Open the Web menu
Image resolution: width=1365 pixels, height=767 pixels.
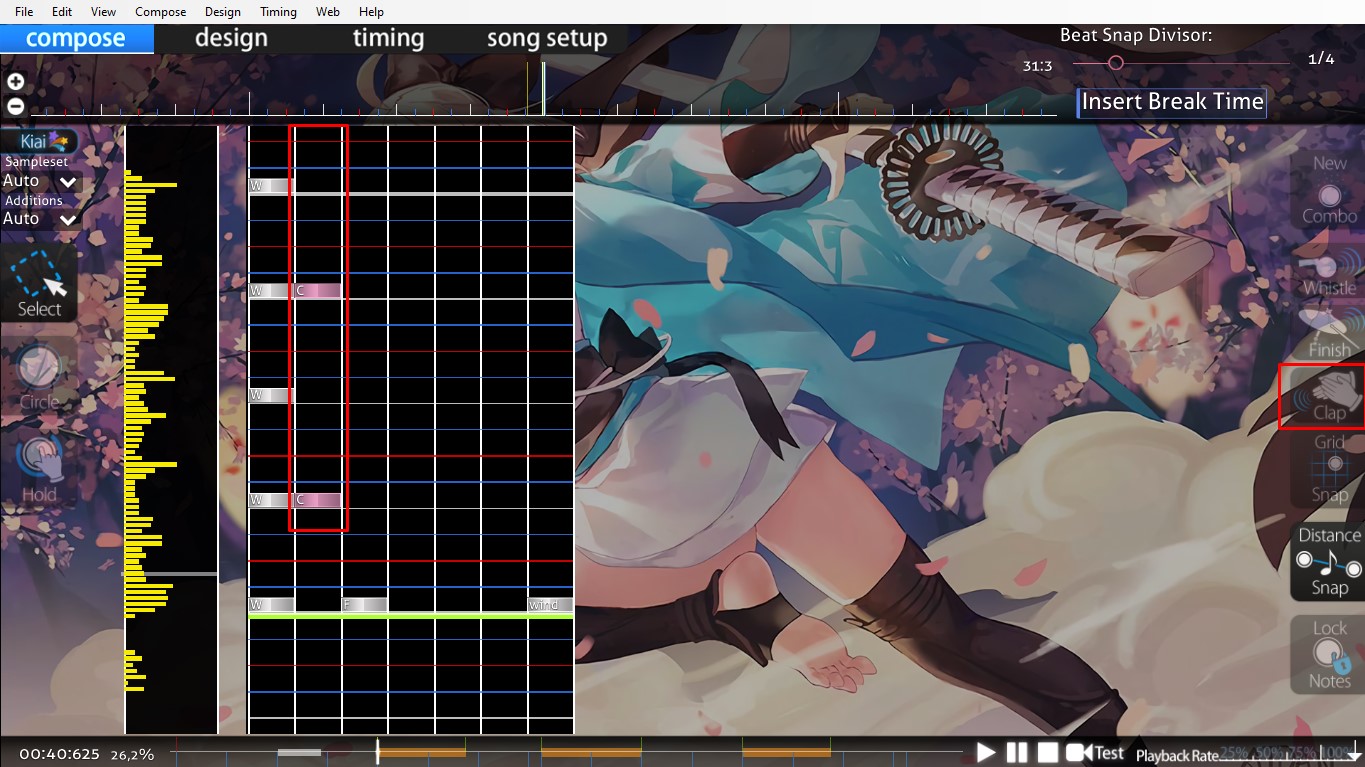pyautogui.click(x=327, y=12)
